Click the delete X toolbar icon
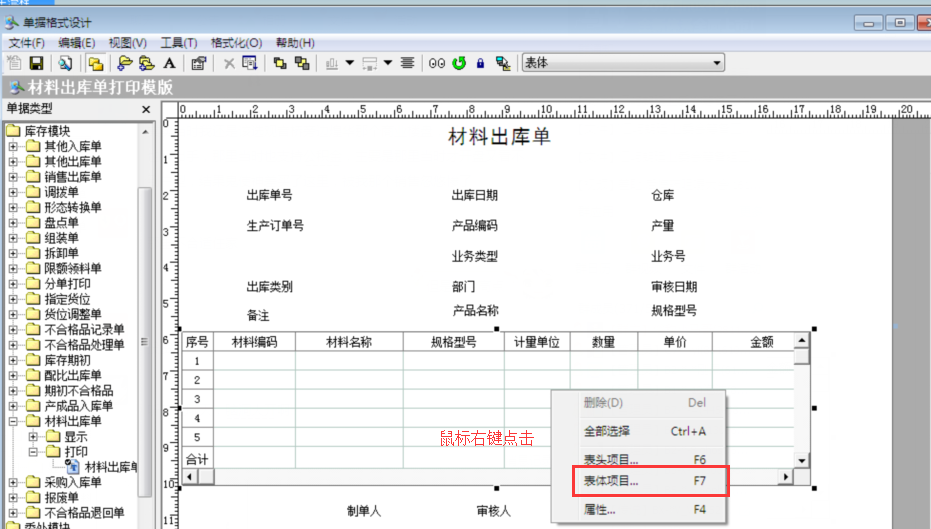Screen dimensions: 931x529 point(229,63)
